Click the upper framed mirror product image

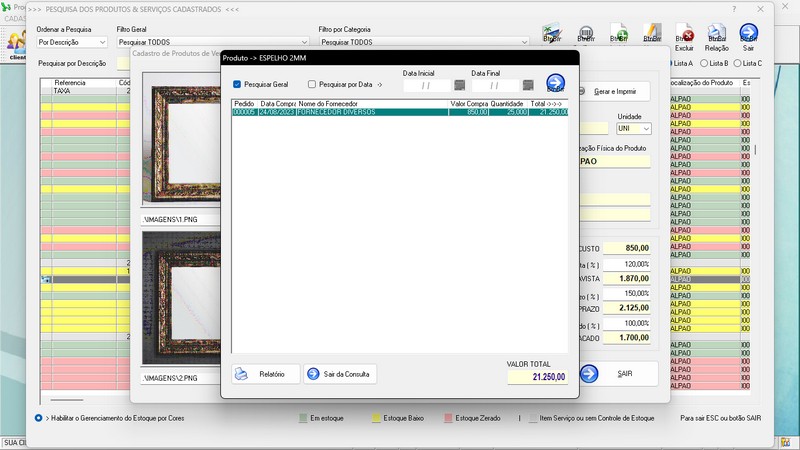(x=182, y=138)
